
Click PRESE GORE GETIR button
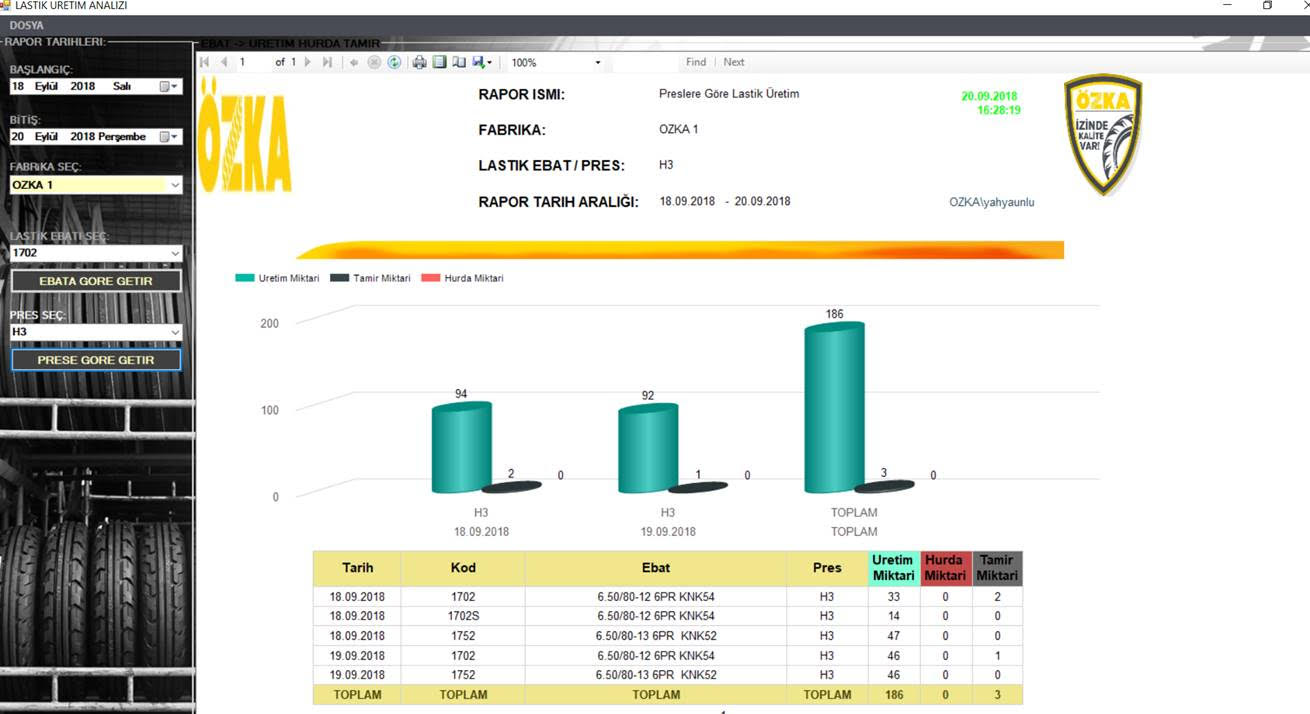pos(96,360)
